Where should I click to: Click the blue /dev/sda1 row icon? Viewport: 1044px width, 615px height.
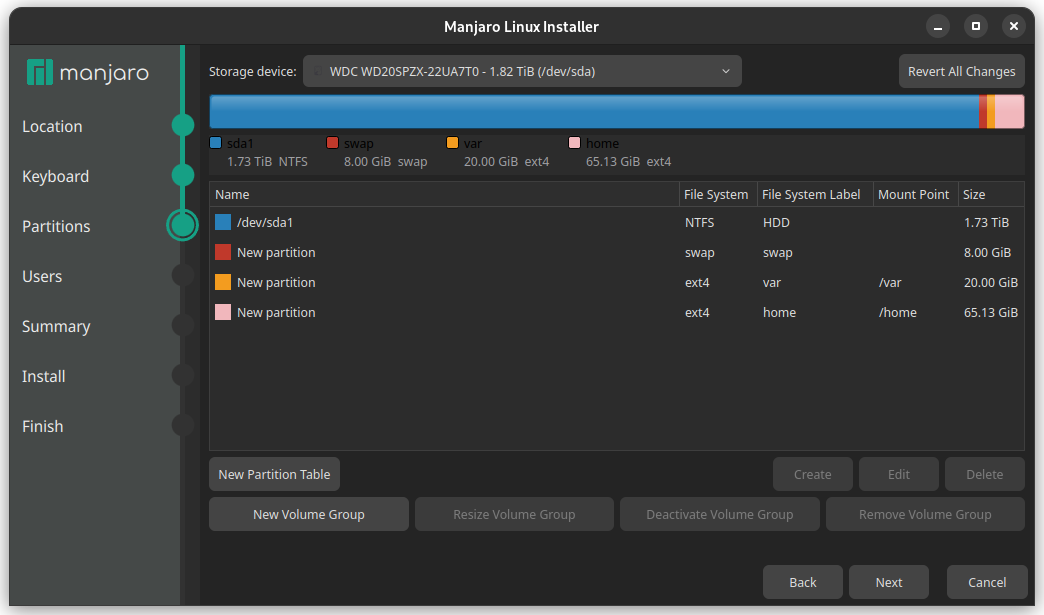coord(223,222)
